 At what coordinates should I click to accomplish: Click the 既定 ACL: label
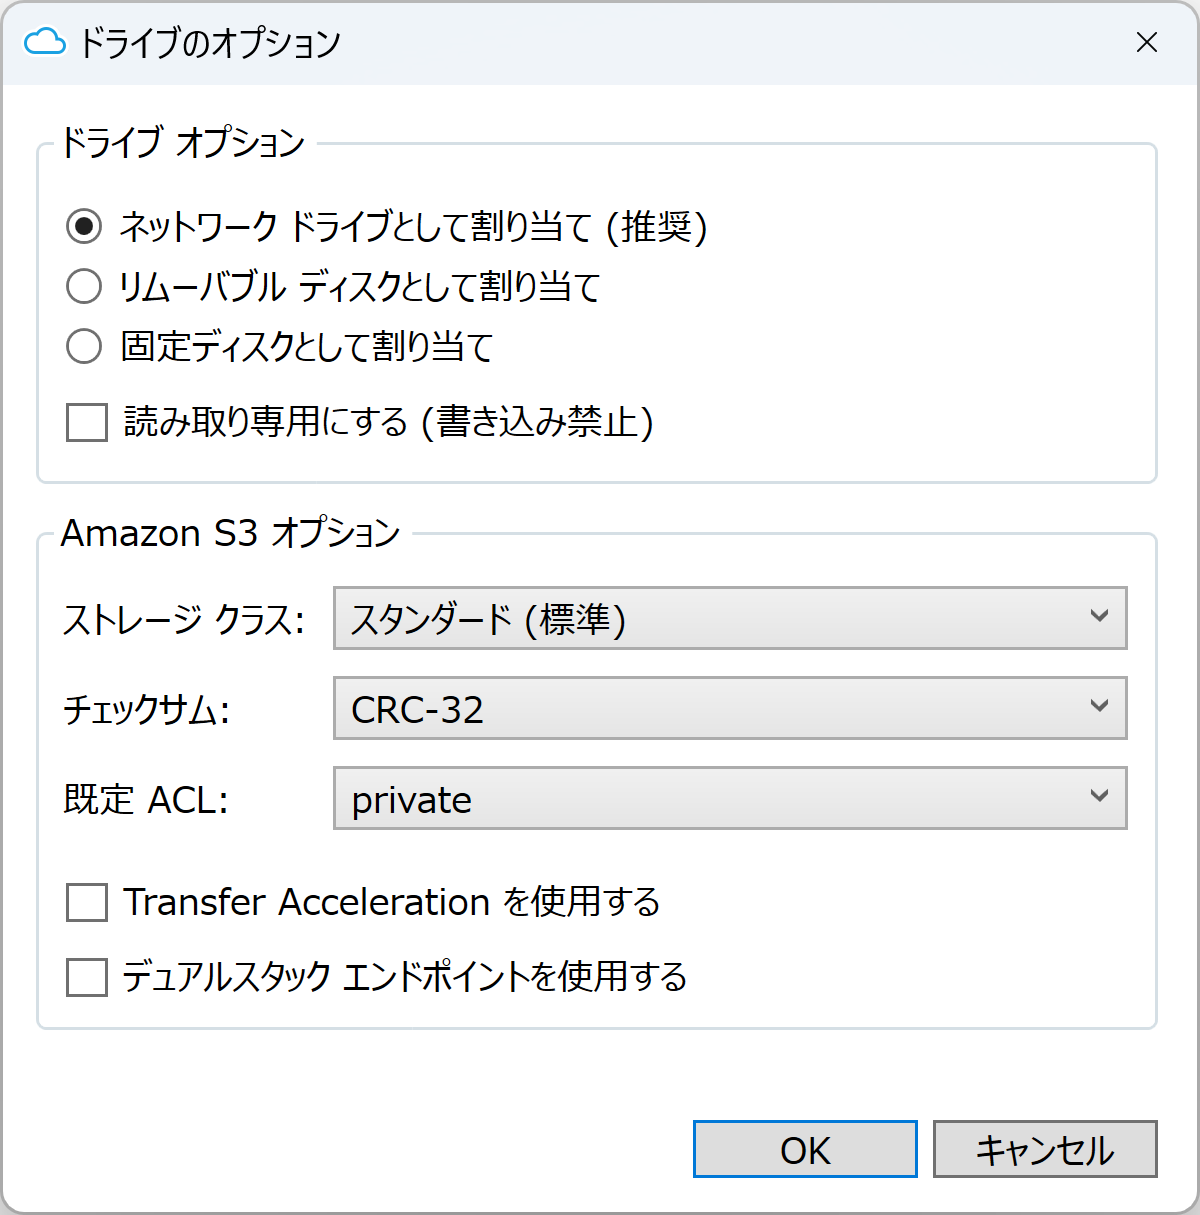click(x=146, y=800)
